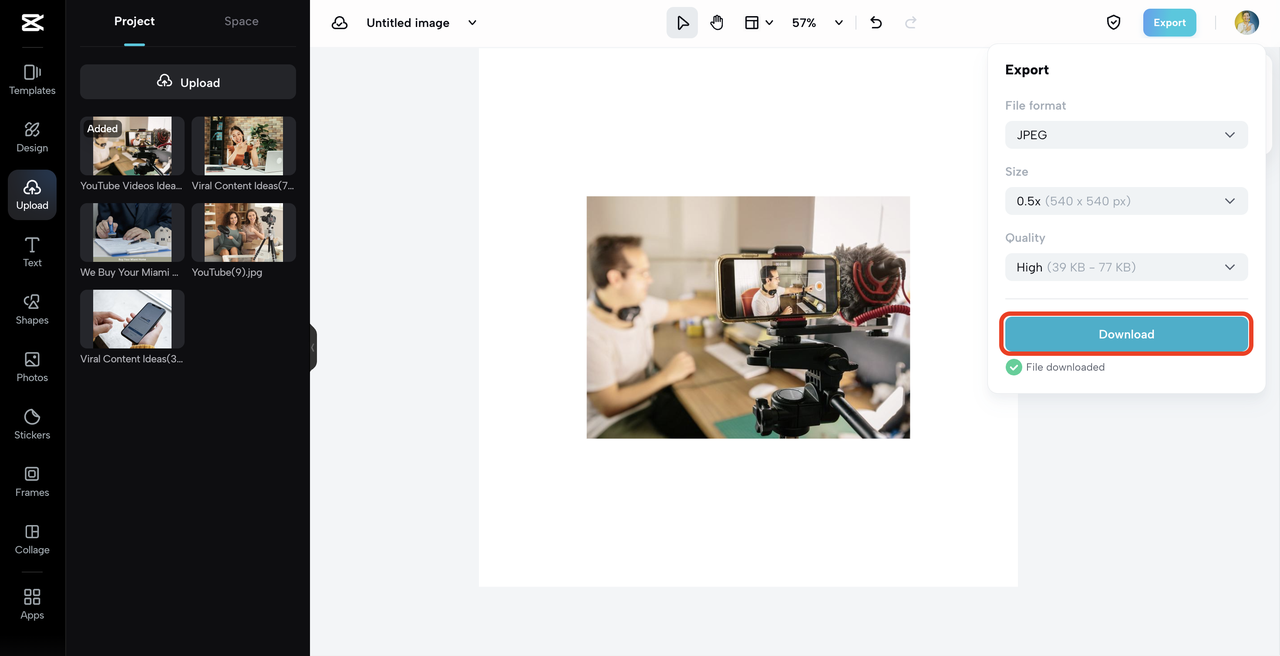The height and width of the screenshot is (656, 1280).
Task: Expand the Untitled image name dropdown
Action: tap(472, 22)
